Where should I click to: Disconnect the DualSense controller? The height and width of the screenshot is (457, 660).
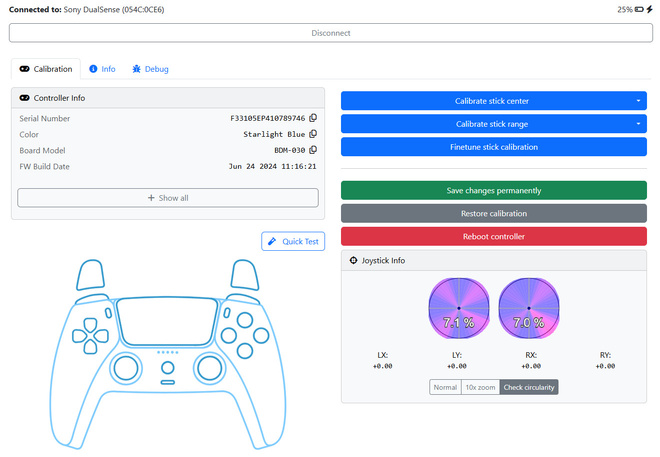point(331,33)
